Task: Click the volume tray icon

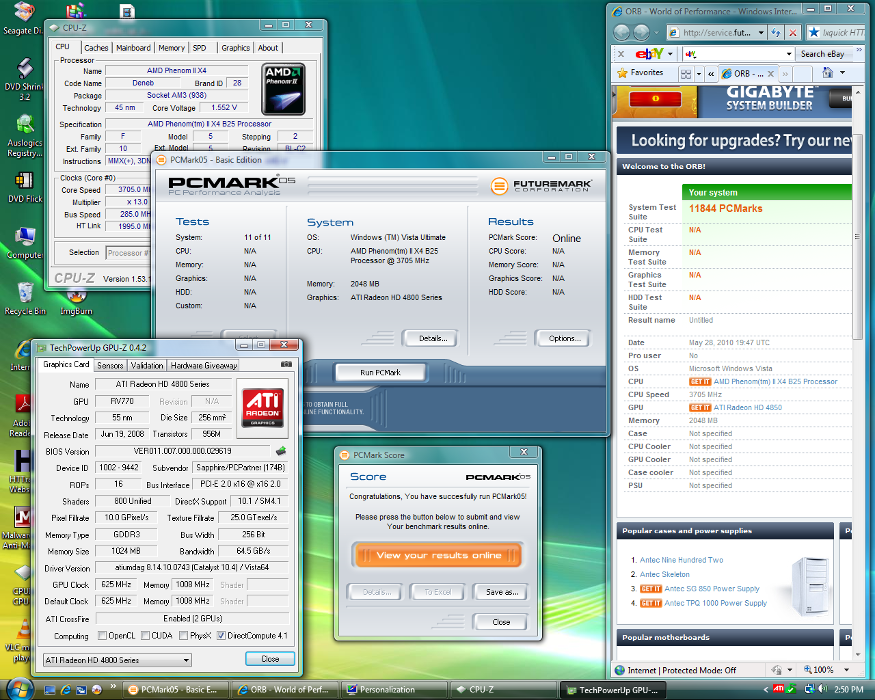Action: pos(823,689)
